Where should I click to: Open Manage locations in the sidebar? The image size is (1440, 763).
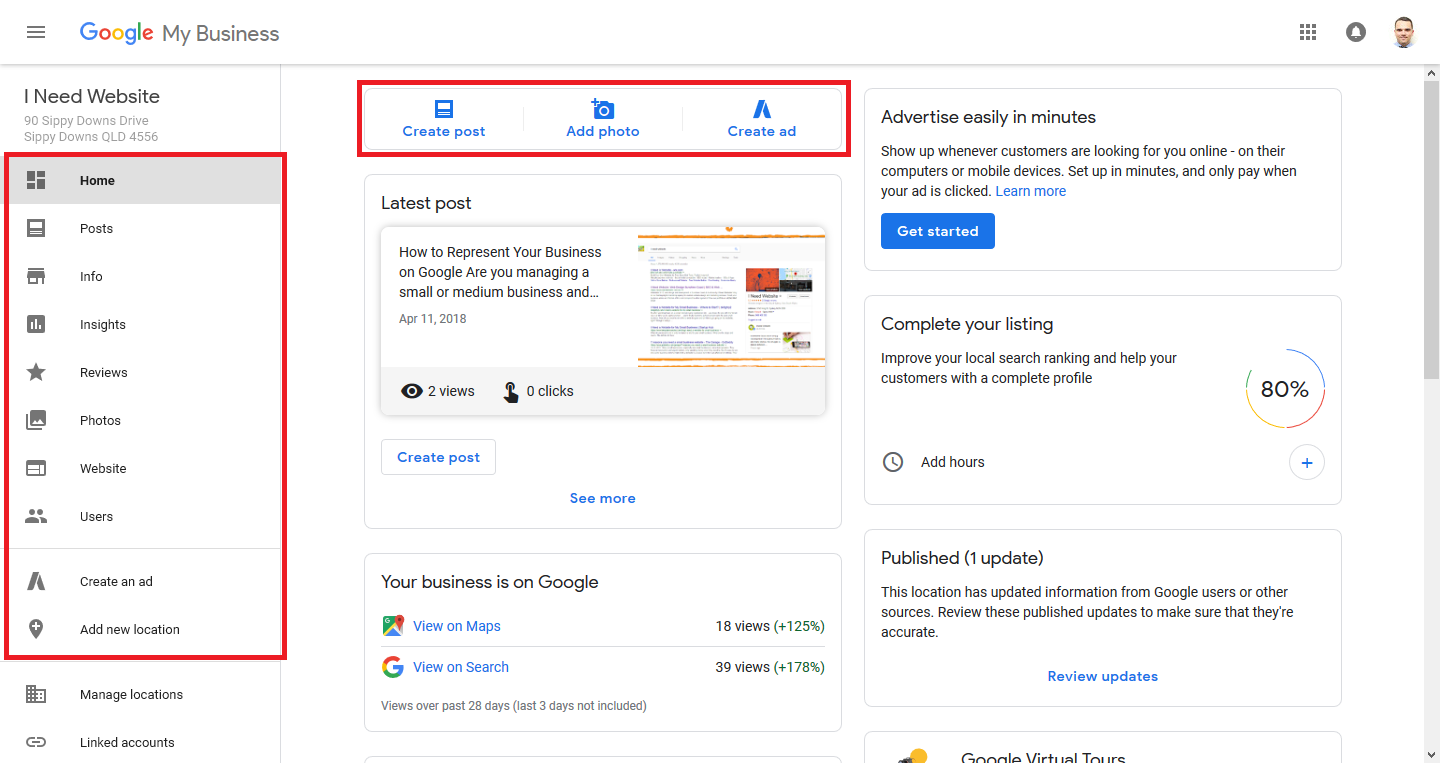pos(131,695)
